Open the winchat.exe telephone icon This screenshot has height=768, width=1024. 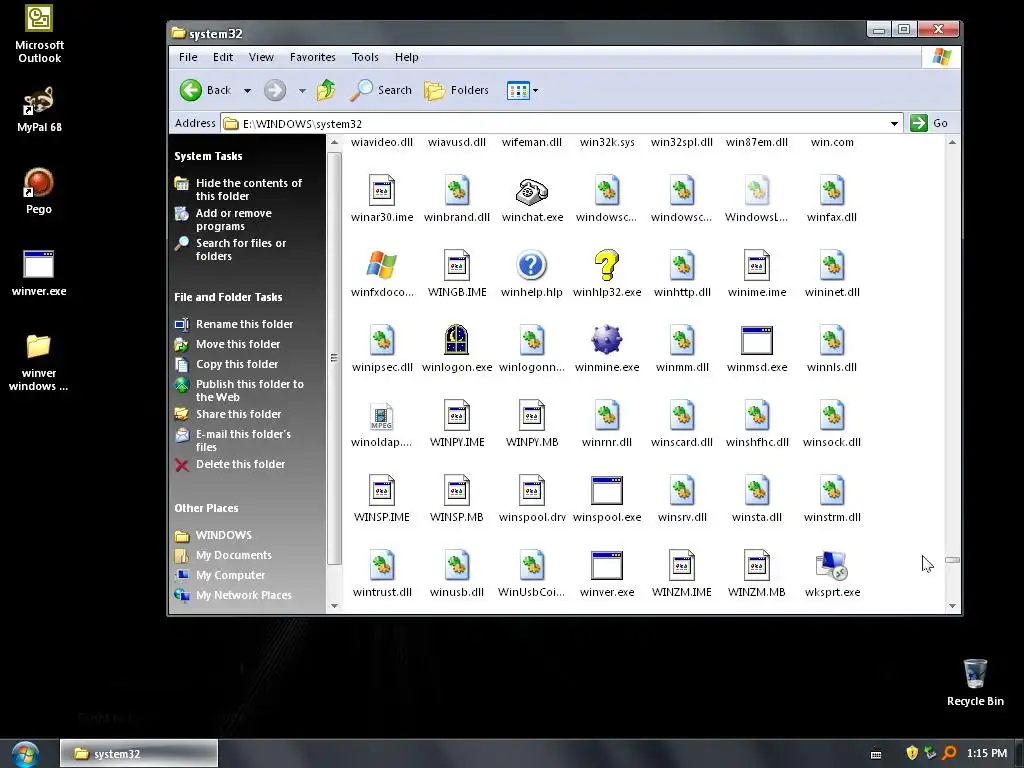[532, 191]
